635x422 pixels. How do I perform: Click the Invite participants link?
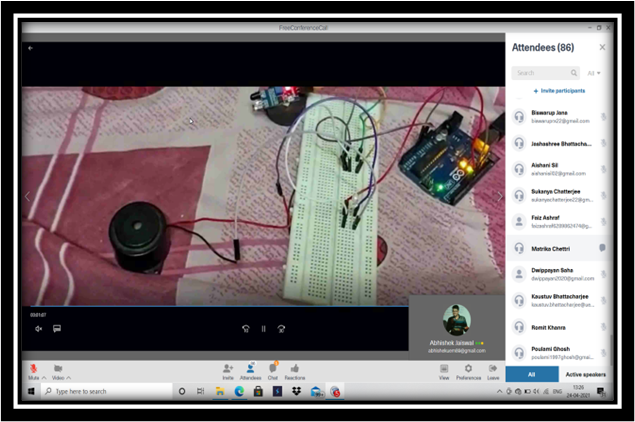[x=559, y=91]
